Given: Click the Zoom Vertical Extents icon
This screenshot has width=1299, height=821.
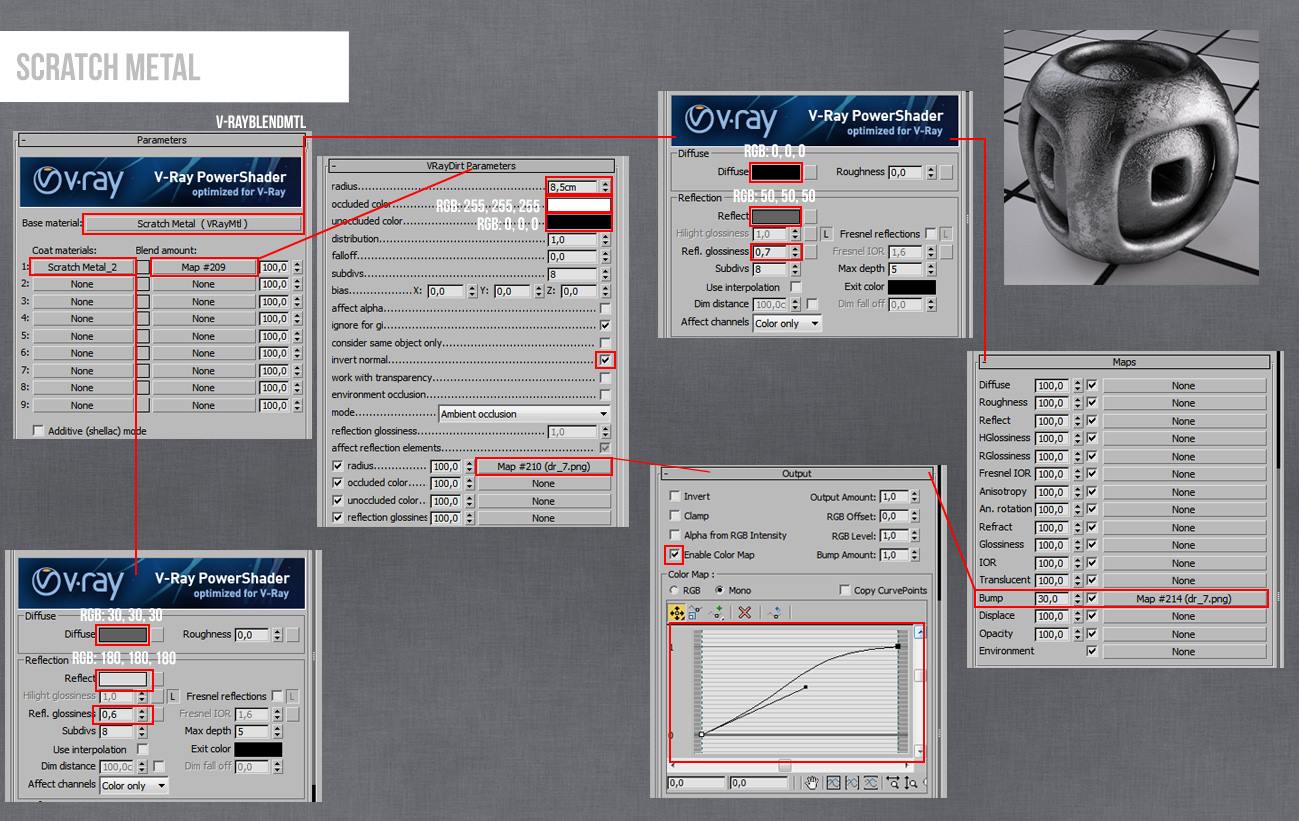Looking at the screenshot, I should pyautogui.click(x=870, y=783).
